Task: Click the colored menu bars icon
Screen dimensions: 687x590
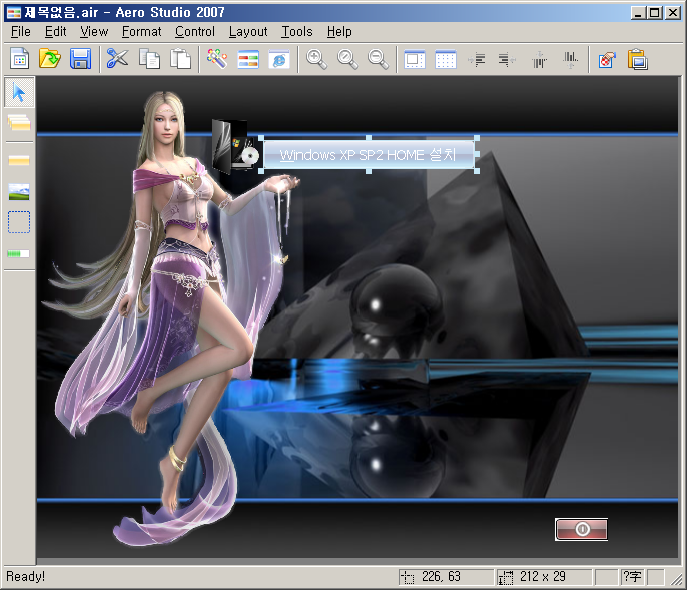Action: [248, 59]
